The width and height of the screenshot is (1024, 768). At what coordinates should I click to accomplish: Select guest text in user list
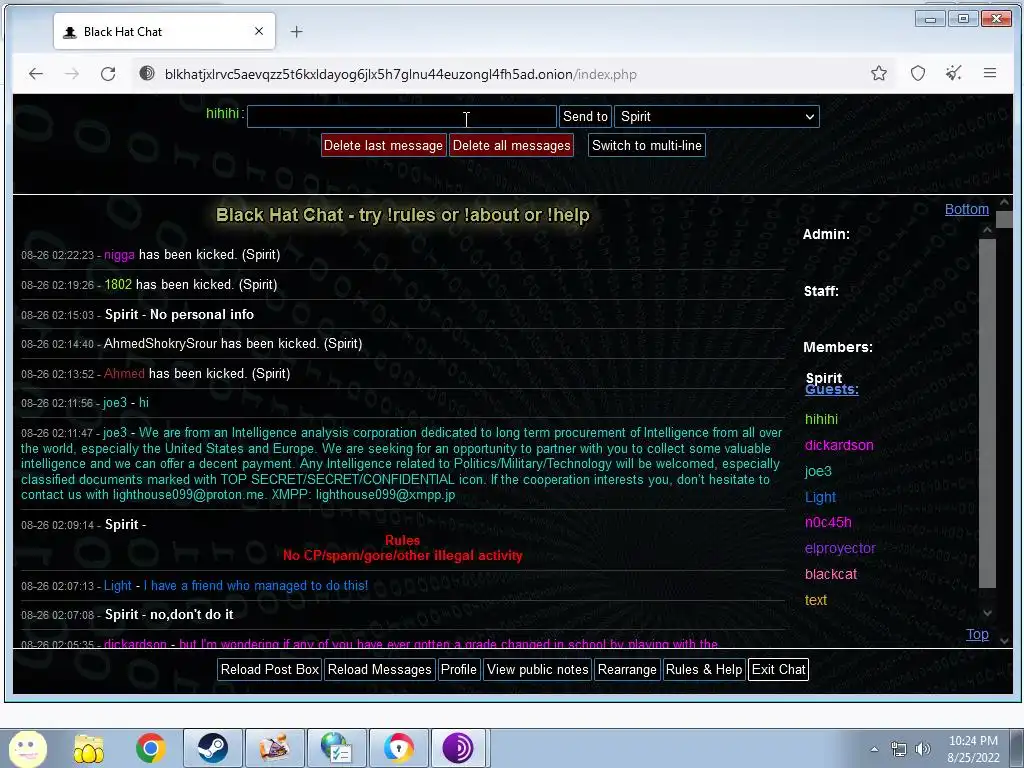click(816, 600)
